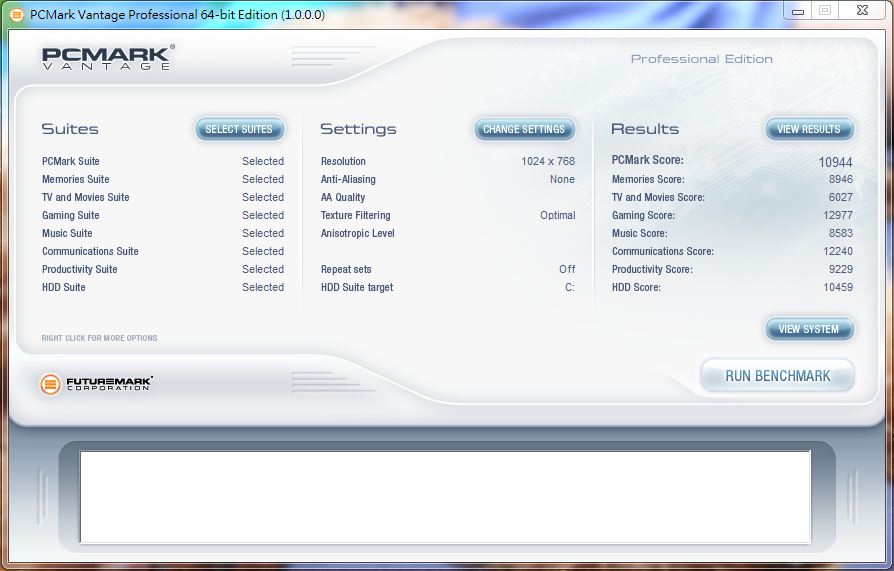
Task: Click the Communications Score value 12240
Action: [838, 251]
